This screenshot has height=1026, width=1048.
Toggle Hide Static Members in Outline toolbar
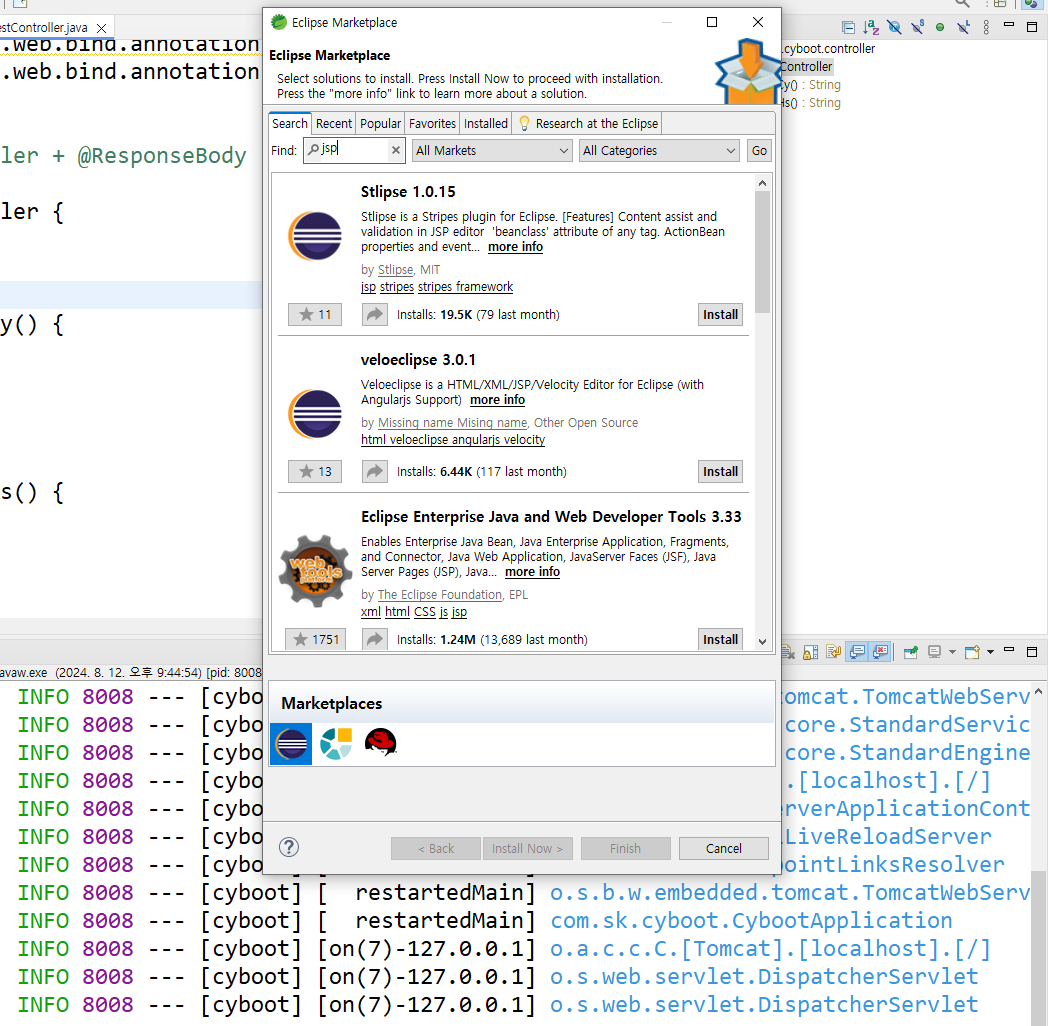pyautogui.click(x=918, y=27)
